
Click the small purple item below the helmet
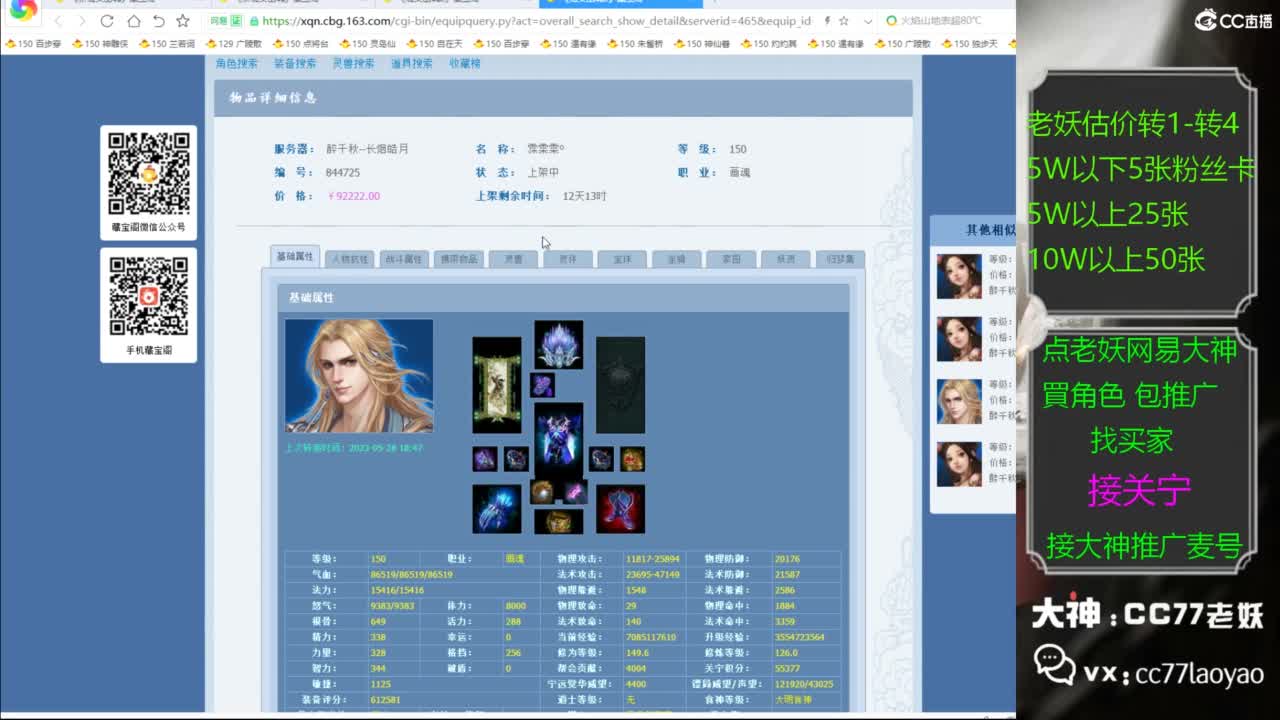(x=542, y=385)
